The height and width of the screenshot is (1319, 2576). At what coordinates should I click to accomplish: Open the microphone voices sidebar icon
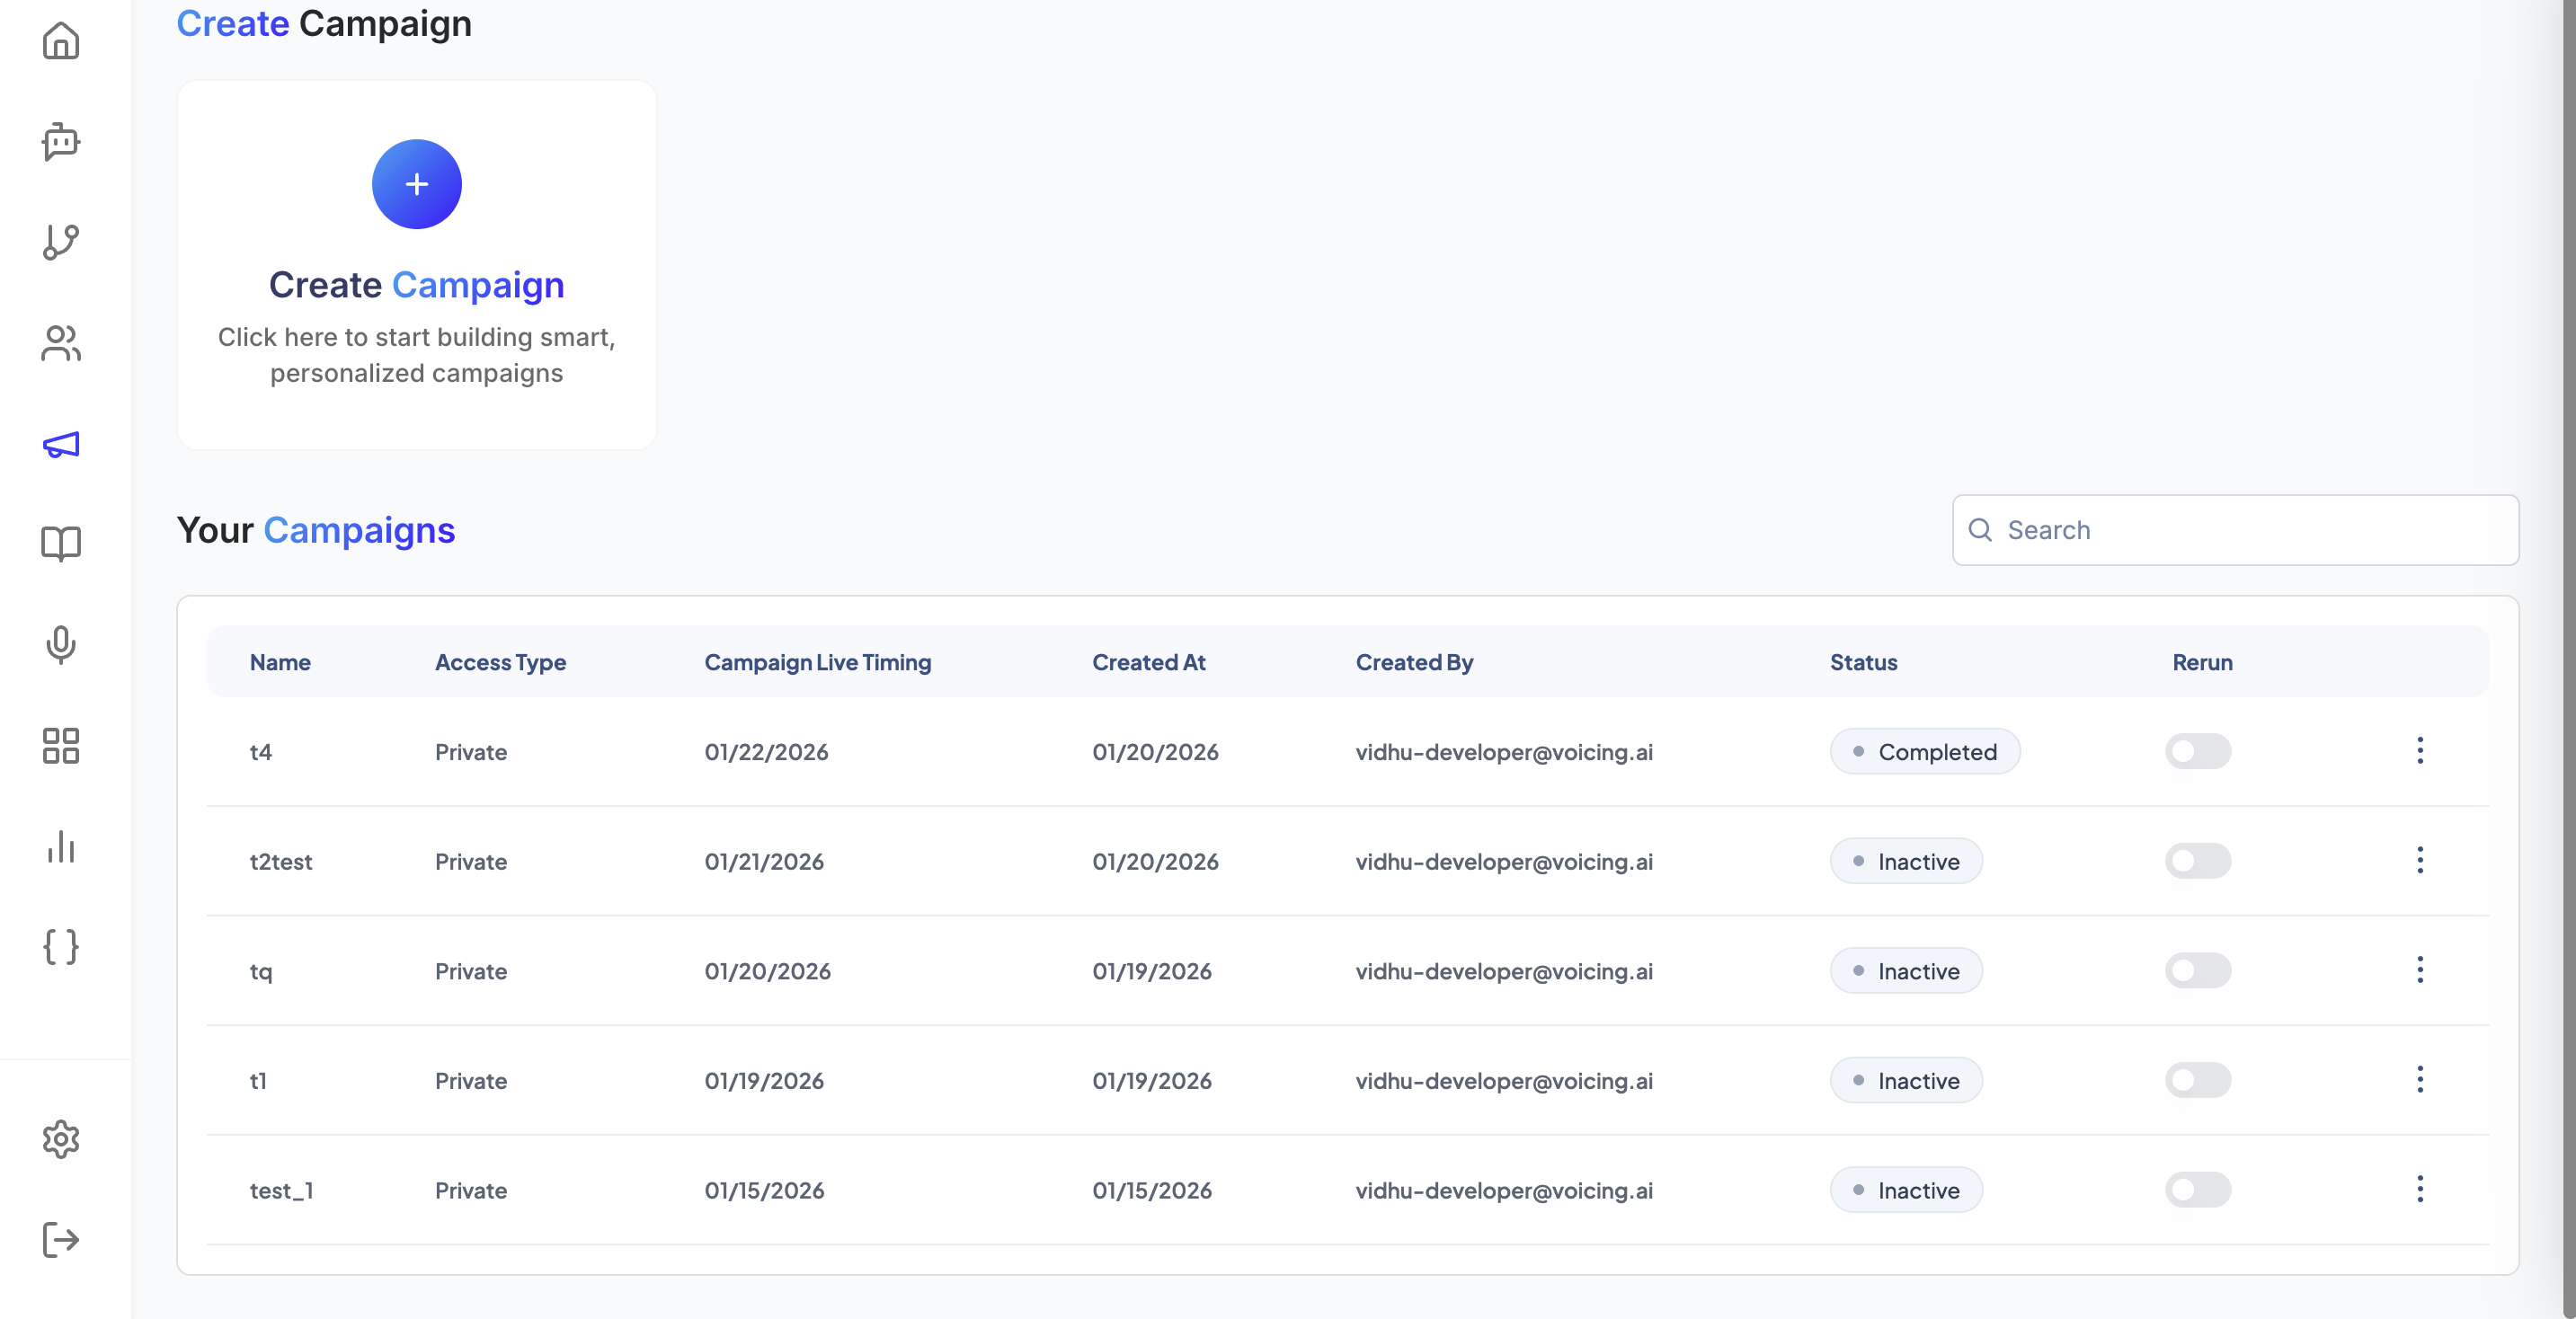[x=61, y=645]
